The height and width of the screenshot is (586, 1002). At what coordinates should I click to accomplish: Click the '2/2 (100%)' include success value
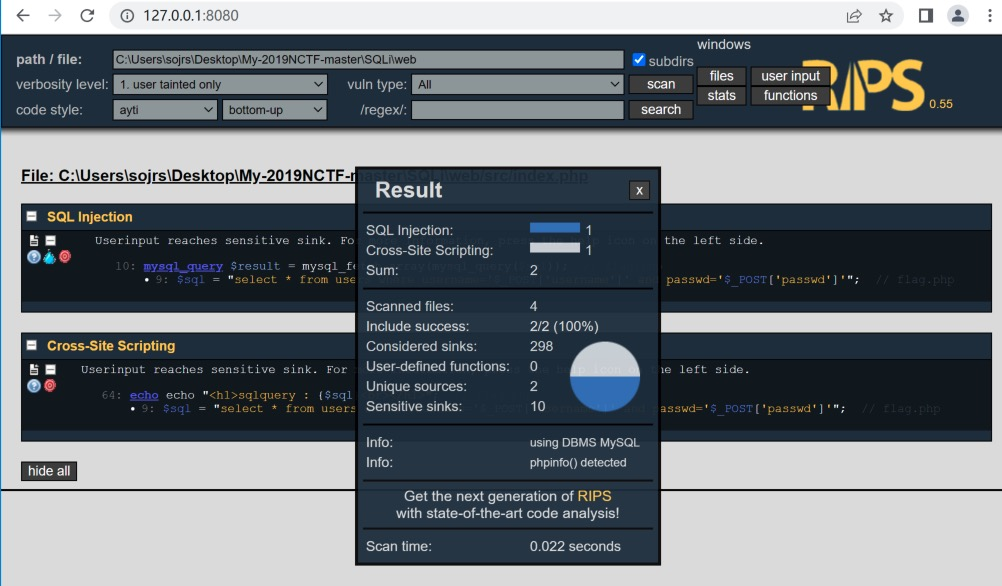(x=564, y=327)
